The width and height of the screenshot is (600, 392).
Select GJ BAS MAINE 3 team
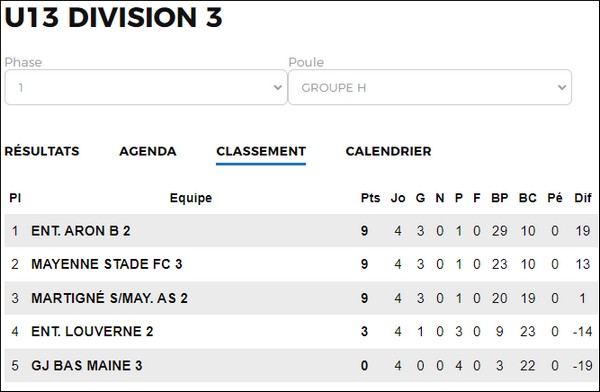click(x=87, y=365)
